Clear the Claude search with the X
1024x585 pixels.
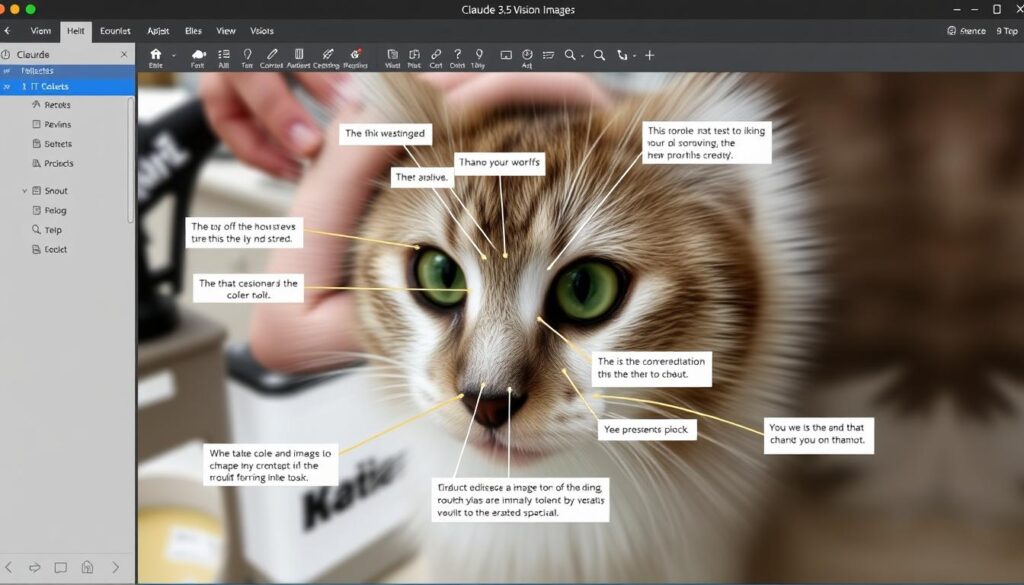[x=124, y=55]
